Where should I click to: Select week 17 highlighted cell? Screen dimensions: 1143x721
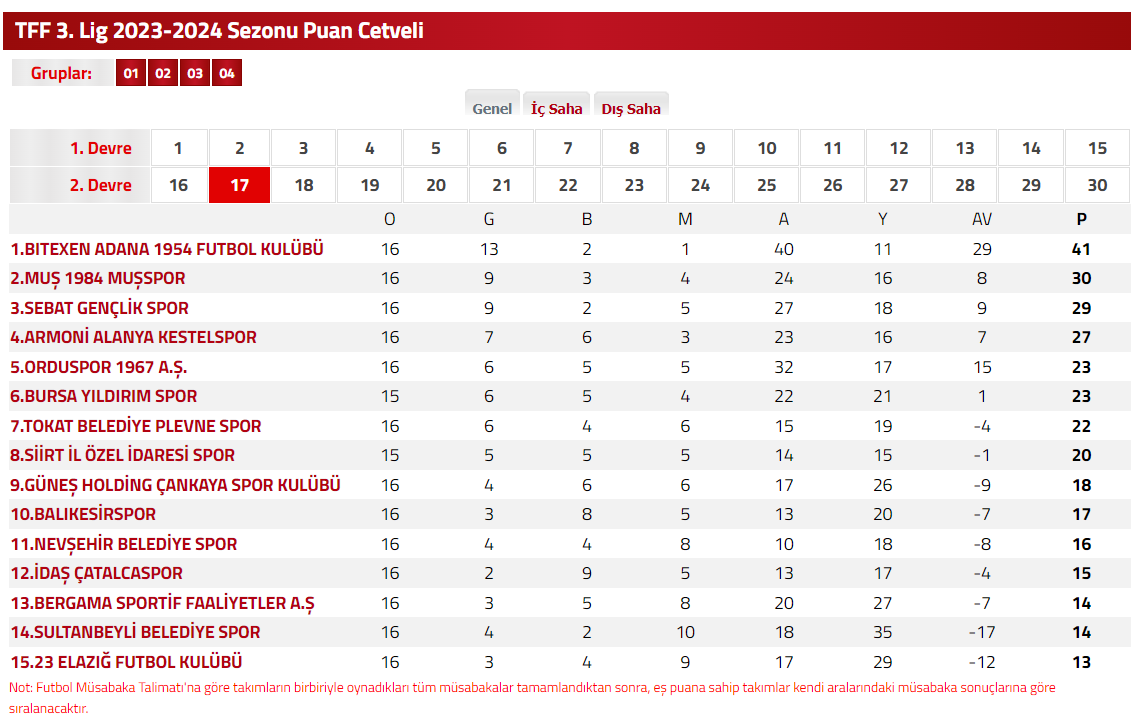240,185
